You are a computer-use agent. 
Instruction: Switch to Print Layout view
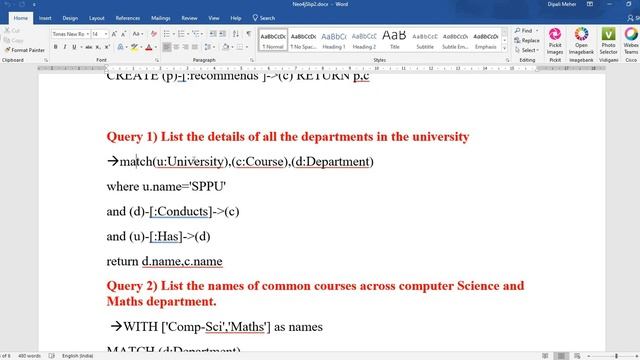pos(561,356)
